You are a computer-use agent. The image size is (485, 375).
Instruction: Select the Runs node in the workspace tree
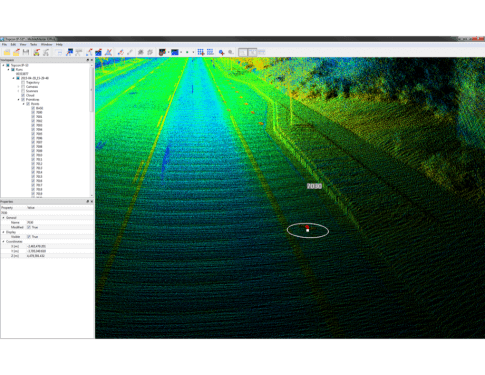[19, 70]
